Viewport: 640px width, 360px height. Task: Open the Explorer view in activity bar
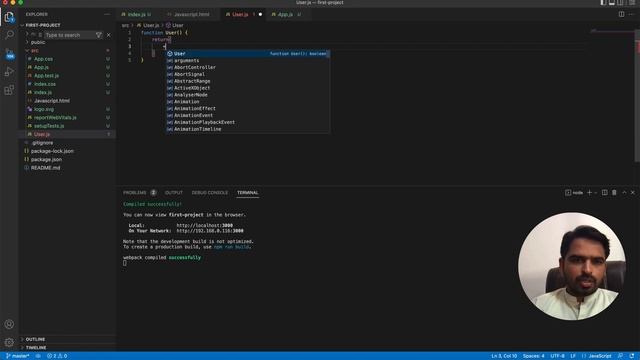(x=9, y=17)
